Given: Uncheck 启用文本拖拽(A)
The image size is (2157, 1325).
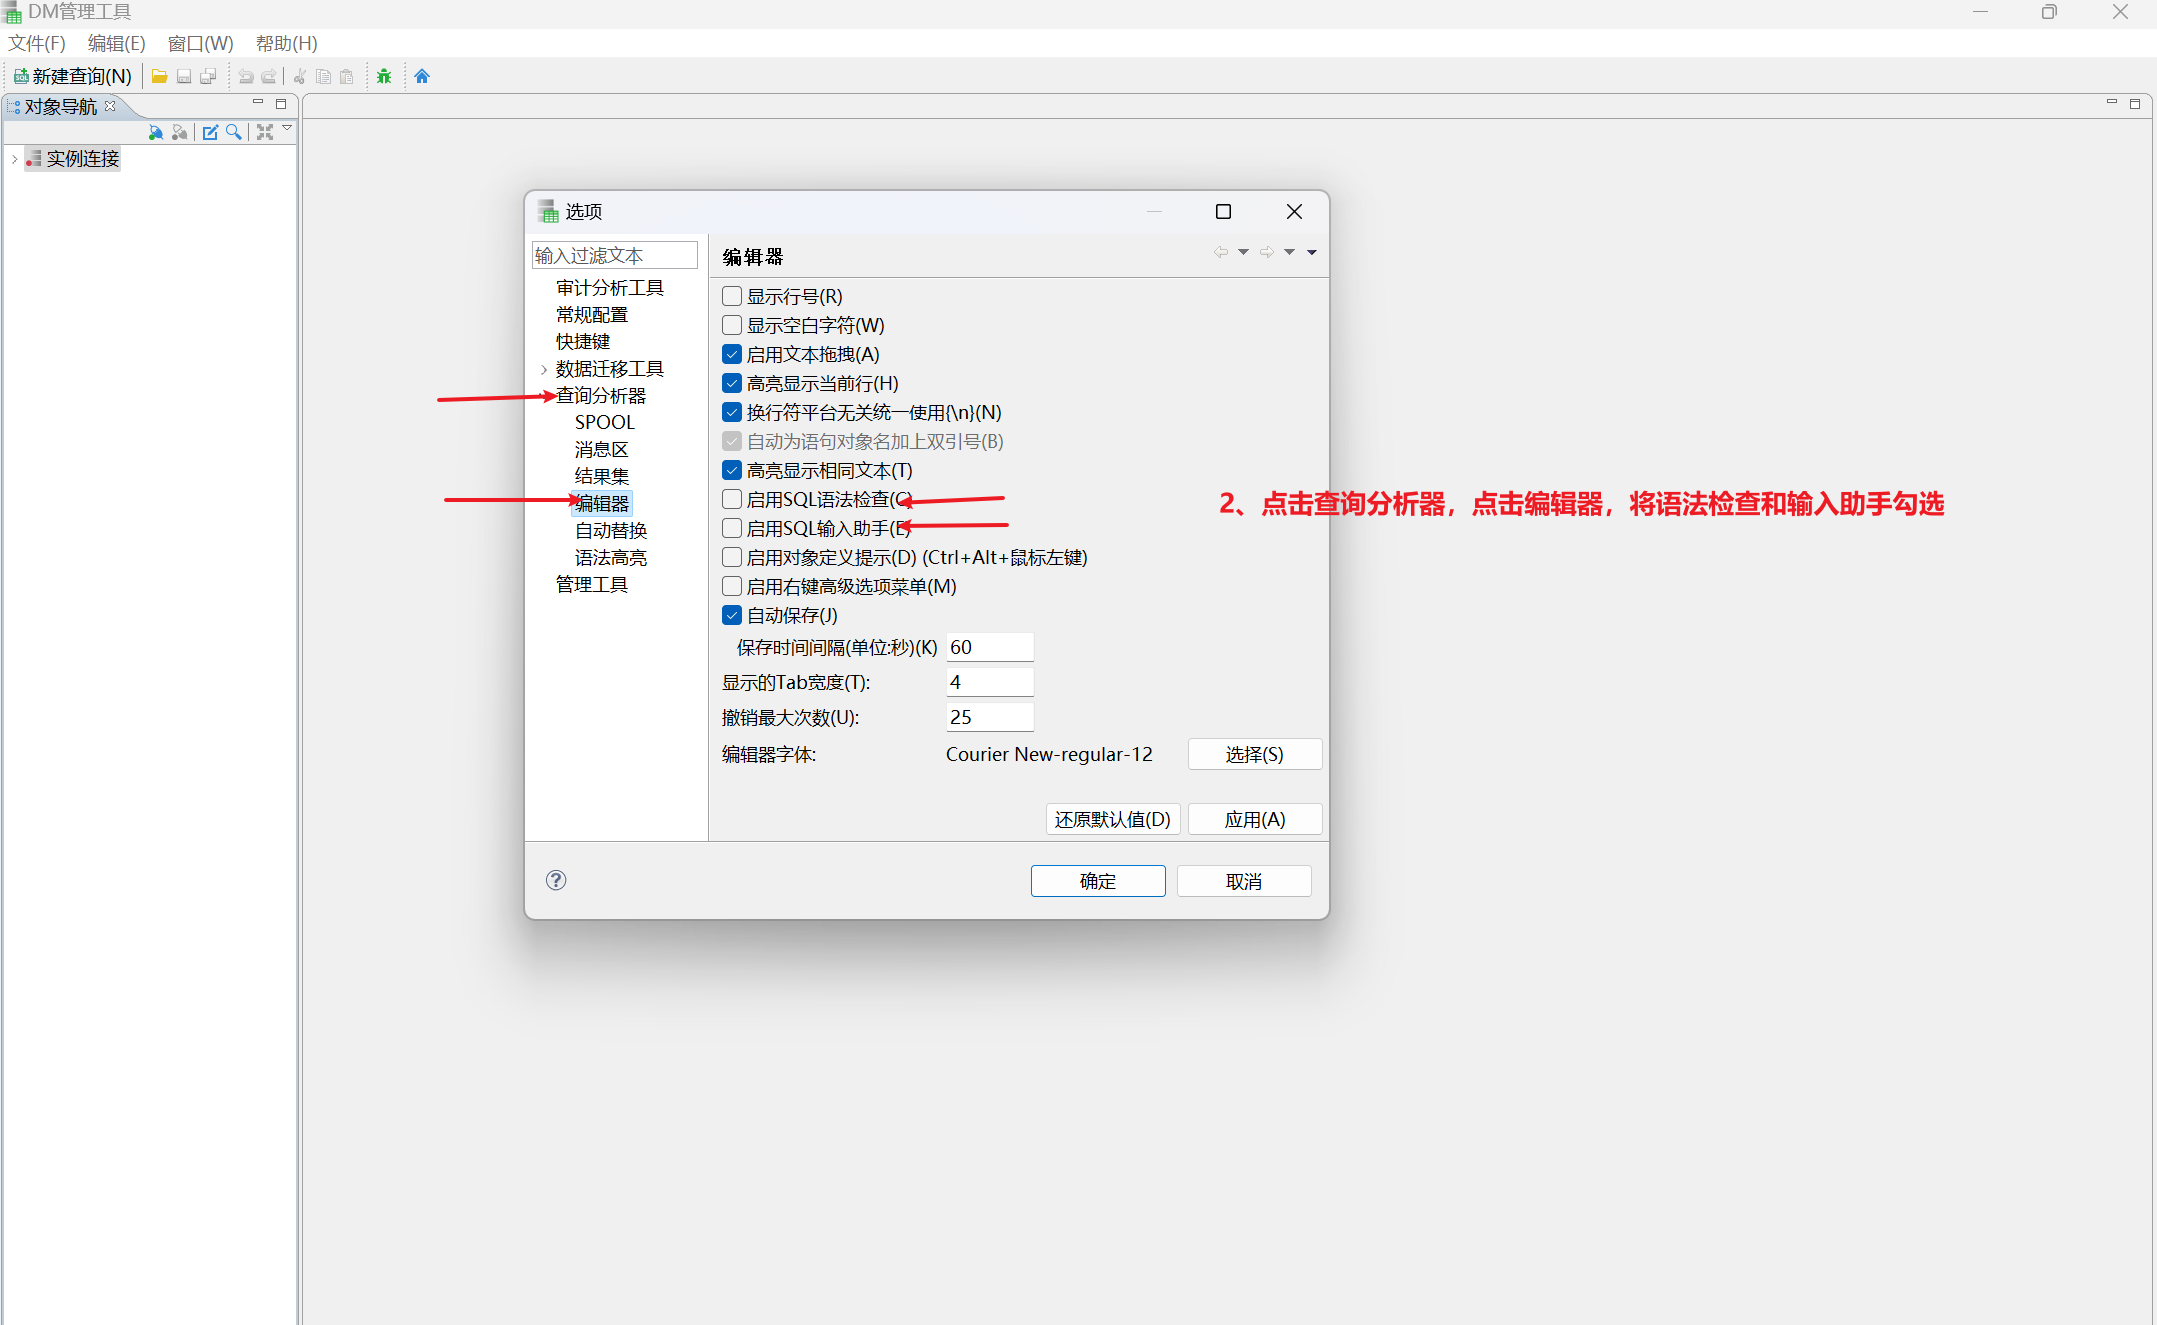Looking at the screenshot, I should 732,354.
